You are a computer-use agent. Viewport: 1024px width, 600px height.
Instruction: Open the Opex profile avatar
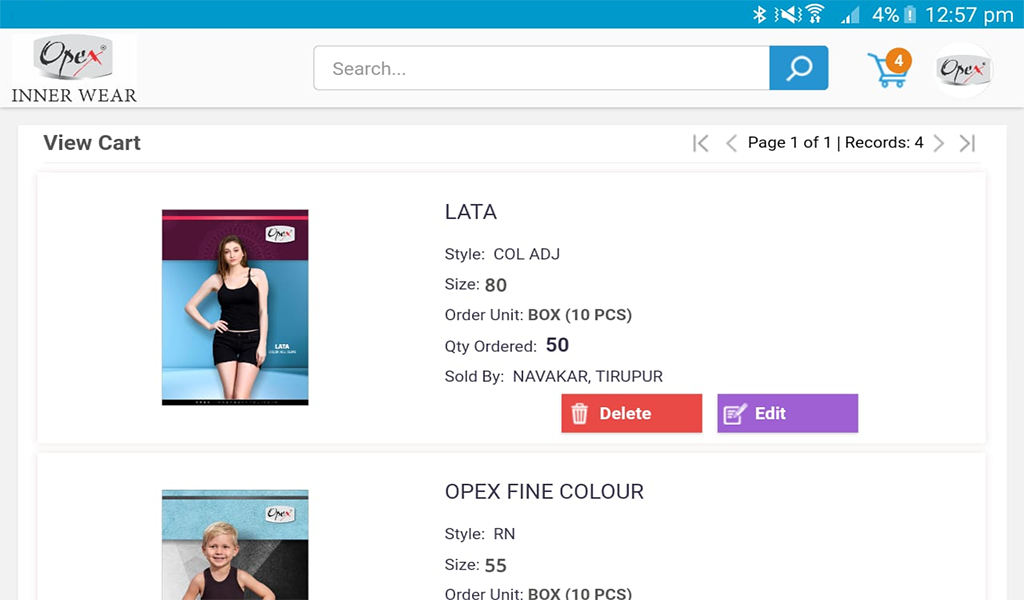[x=963, y=69]
